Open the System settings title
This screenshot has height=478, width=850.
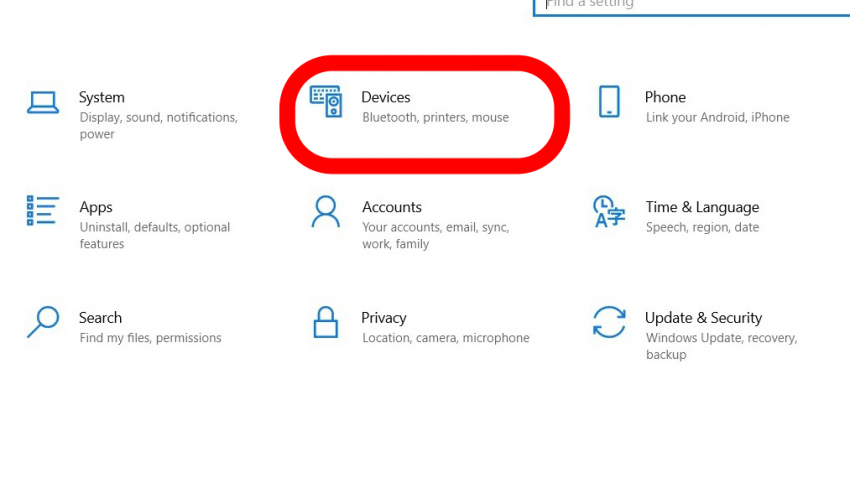coord(101,98)
